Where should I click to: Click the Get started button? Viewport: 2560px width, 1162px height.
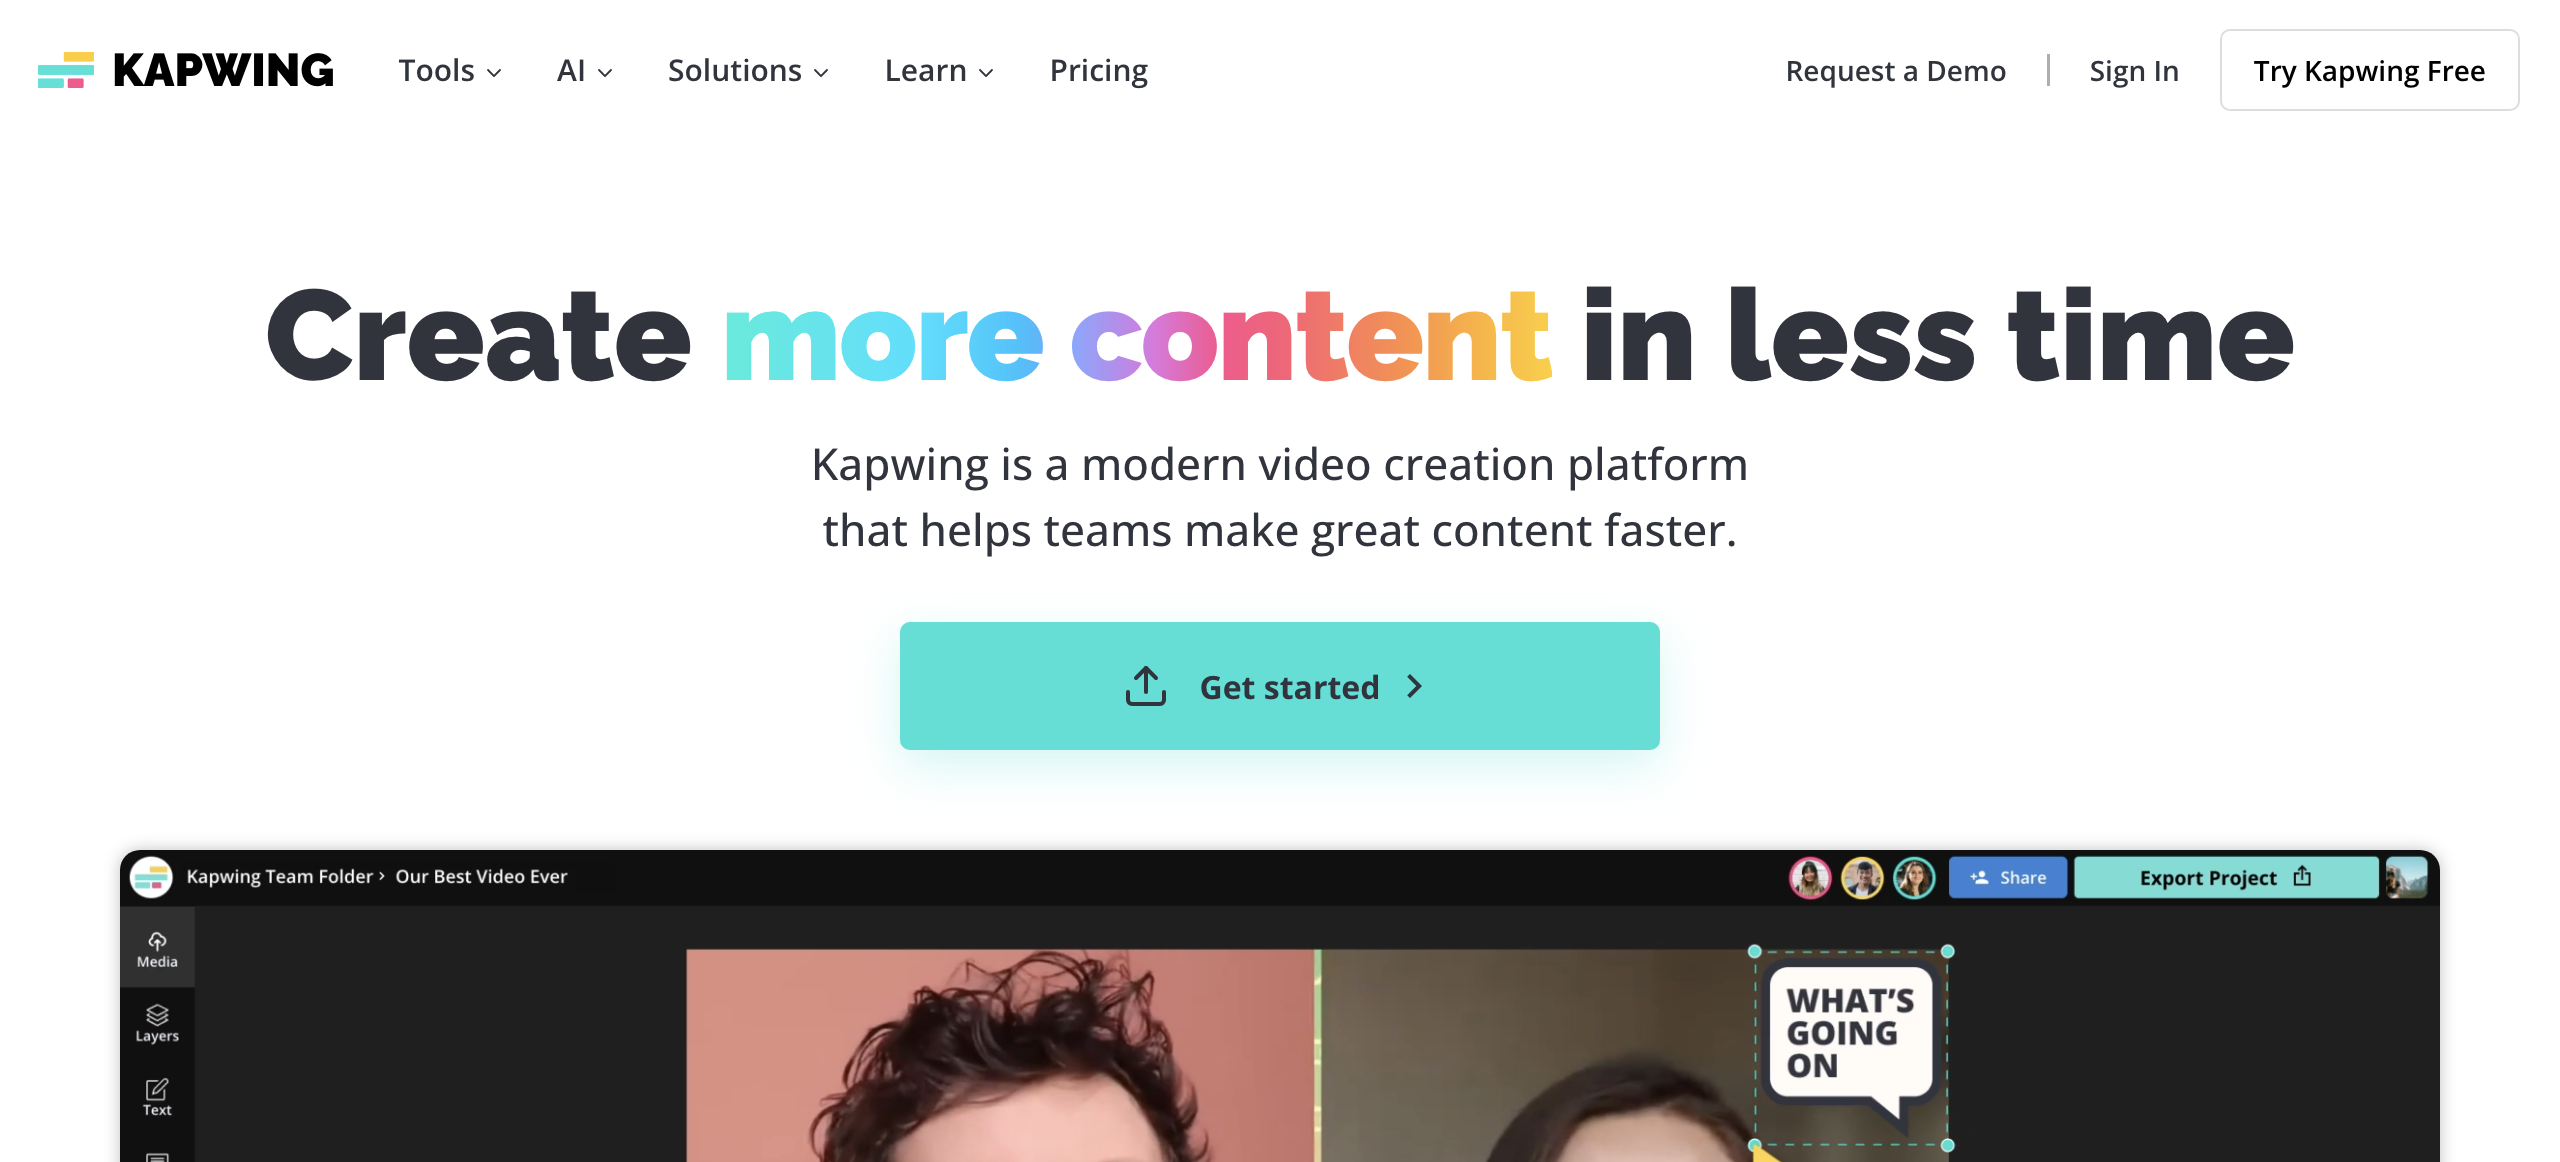(1279, 686)
